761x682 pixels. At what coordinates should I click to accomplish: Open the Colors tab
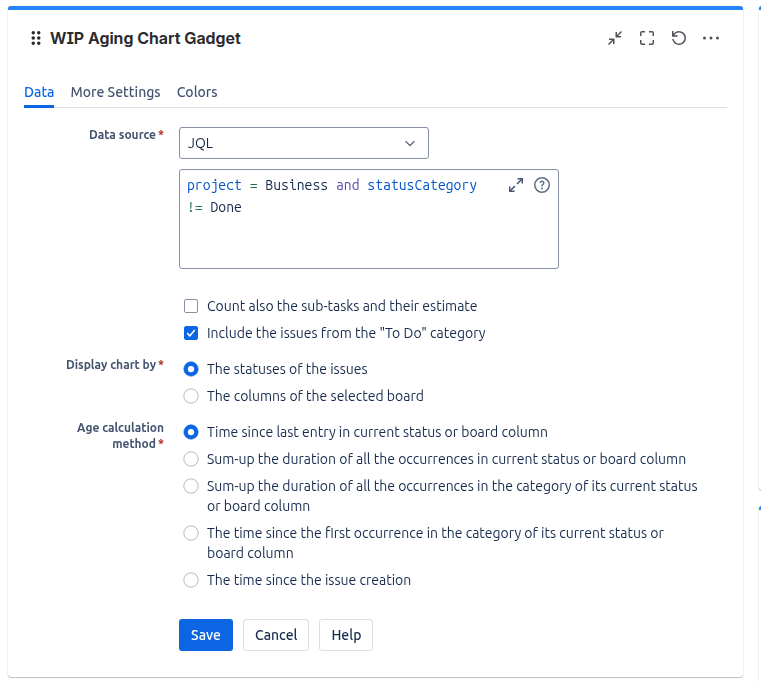pos(197,92)
